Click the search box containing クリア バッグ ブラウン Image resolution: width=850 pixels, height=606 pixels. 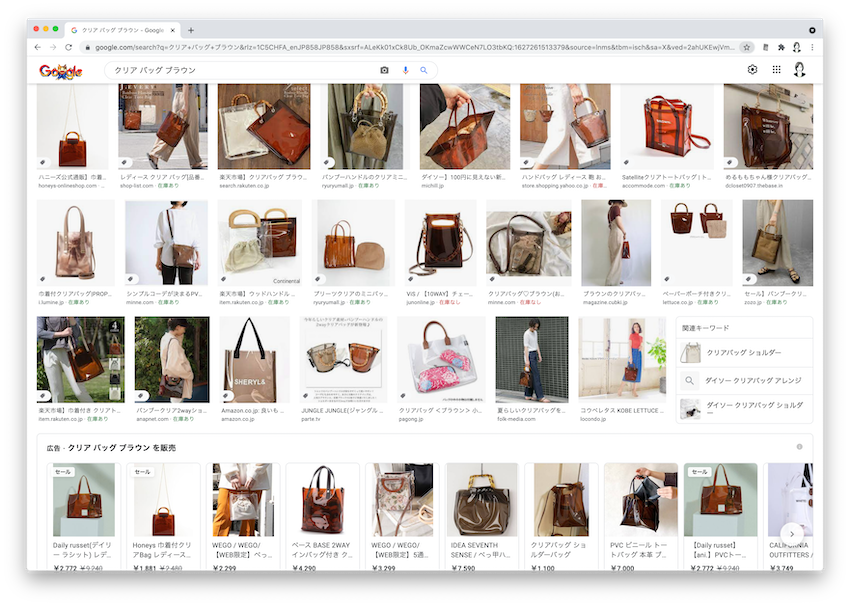[x=240, y=70]
